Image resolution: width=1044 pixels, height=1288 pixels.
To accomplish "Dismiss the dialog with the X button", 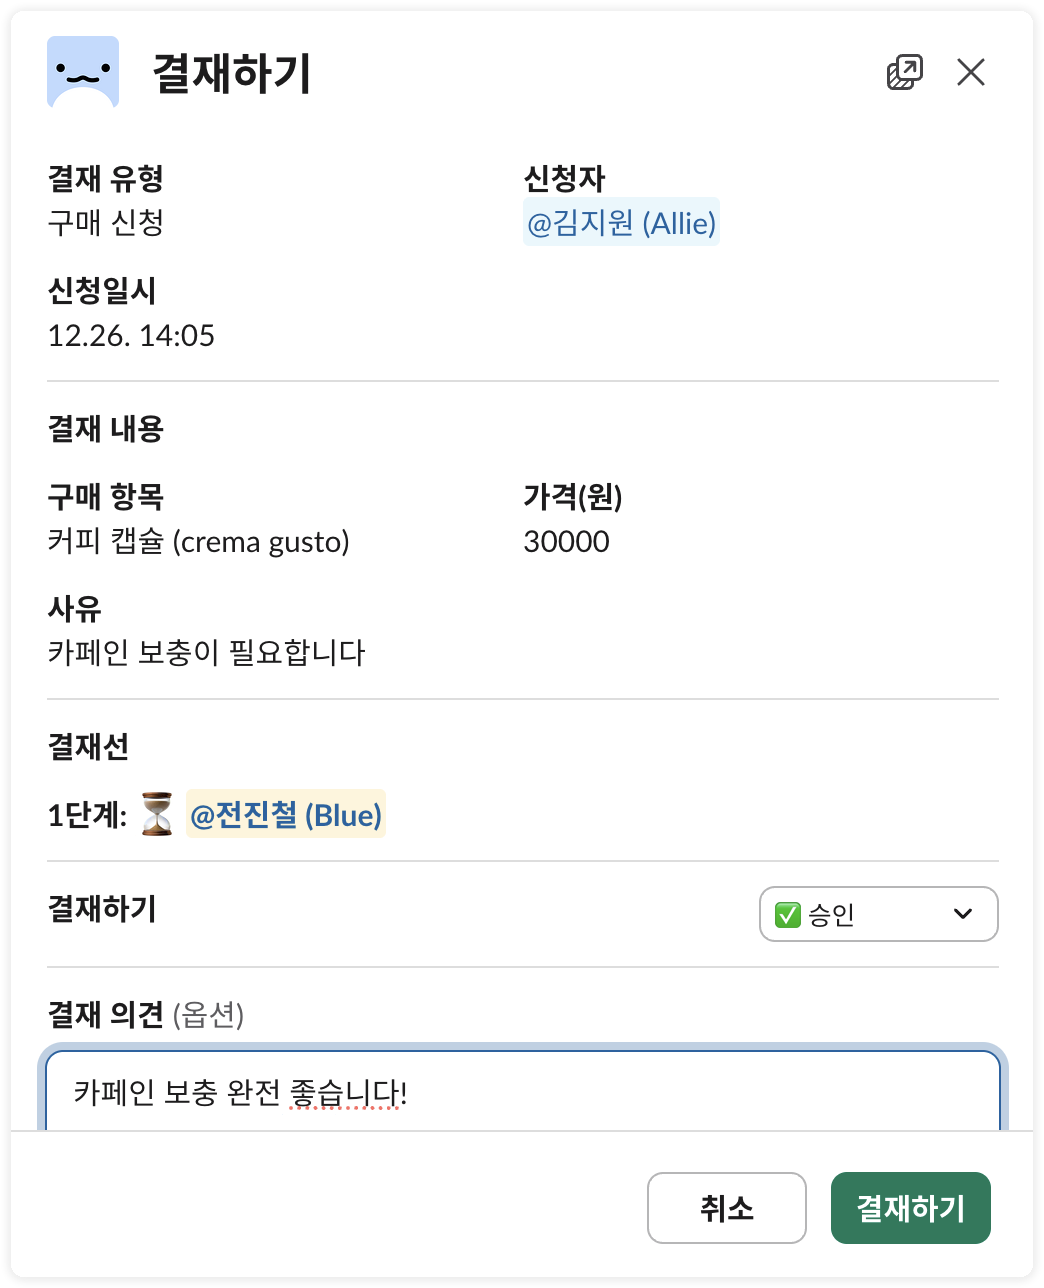I will (969, 71).
